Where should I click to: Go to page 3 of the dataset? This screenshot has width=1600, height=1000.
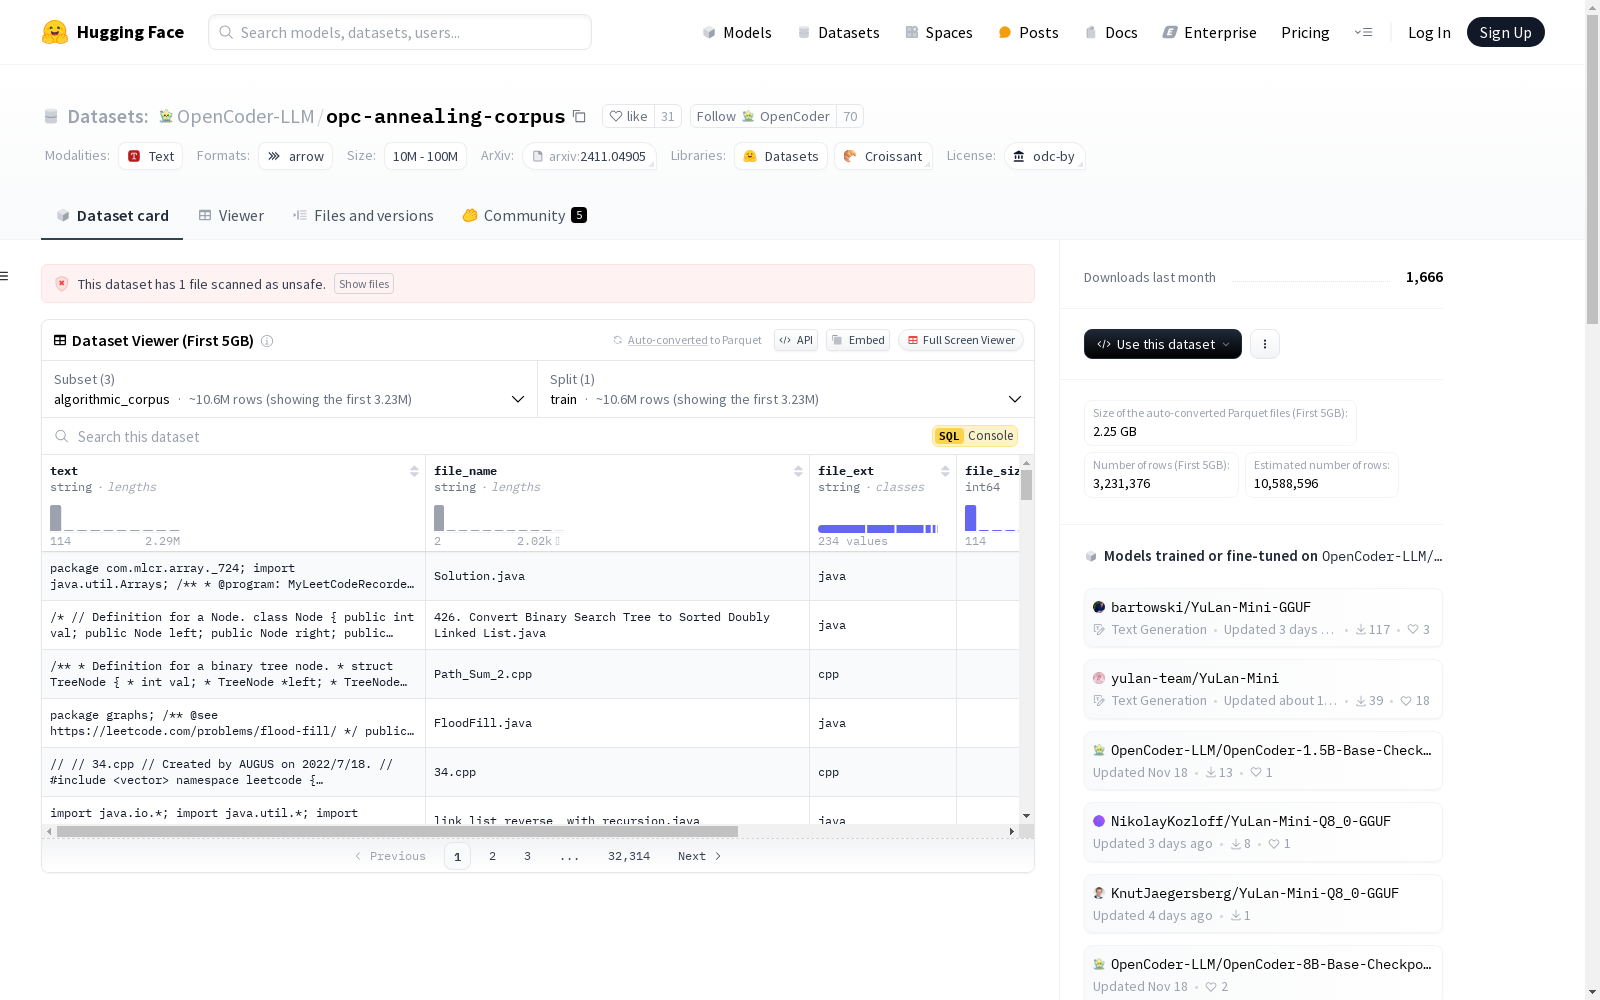(527, 856)
